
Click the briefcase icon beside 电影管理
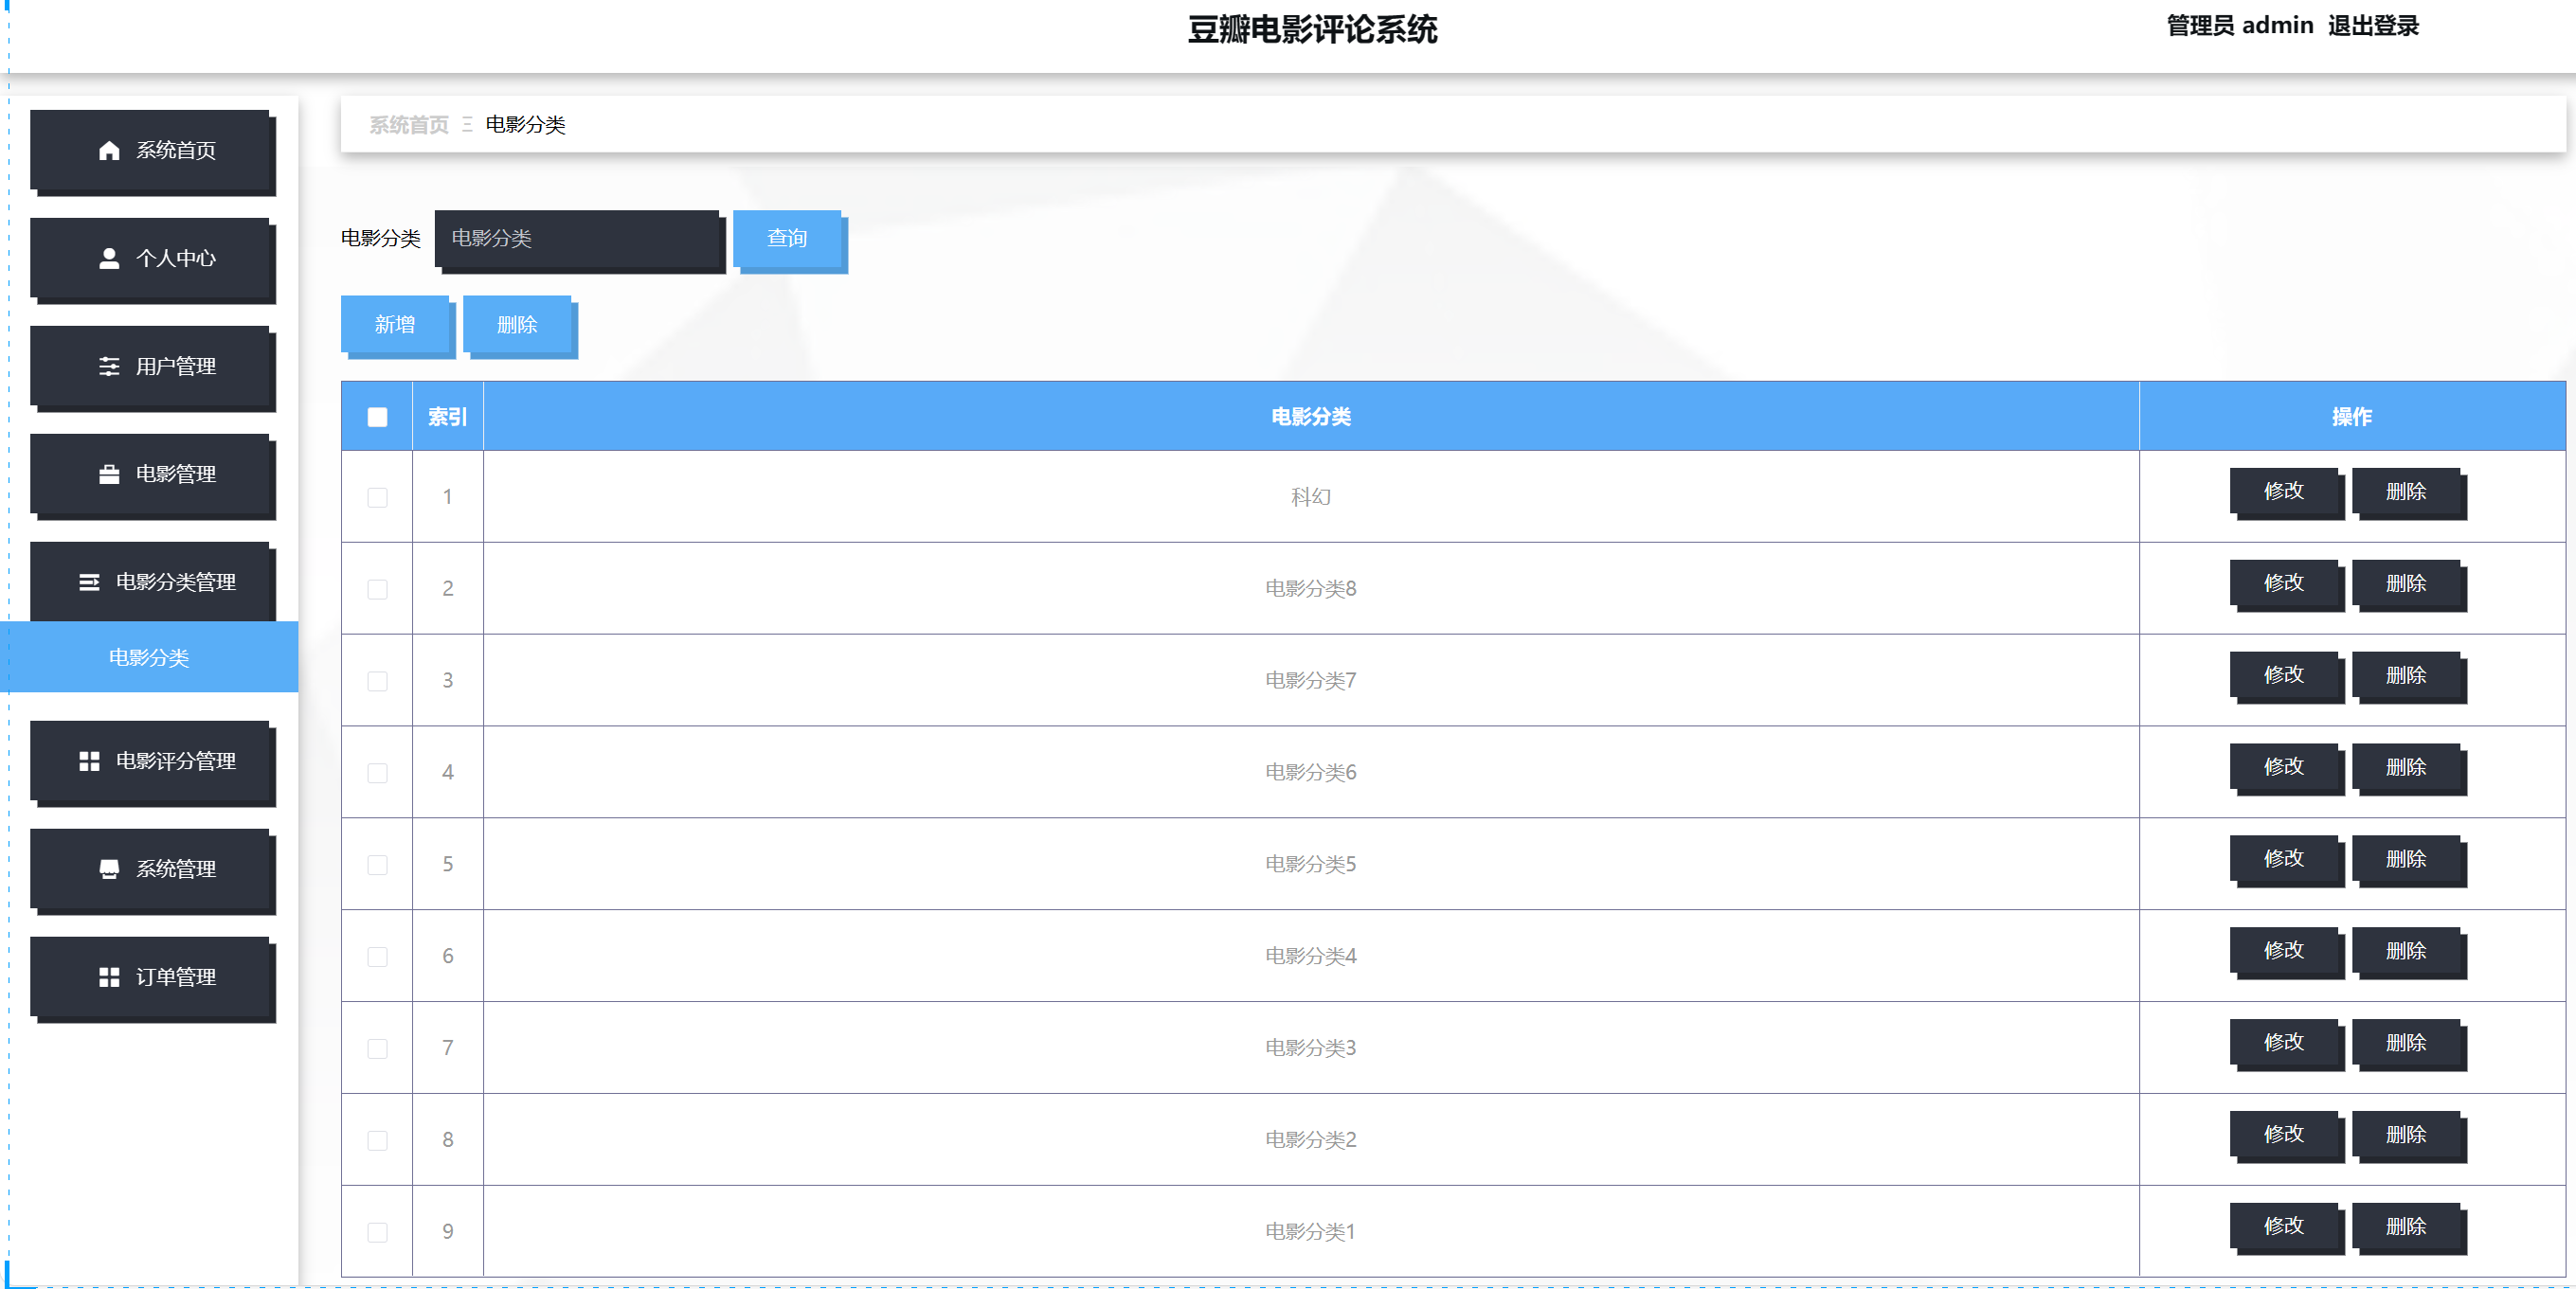pyautogui.click(x=109, y=474)
